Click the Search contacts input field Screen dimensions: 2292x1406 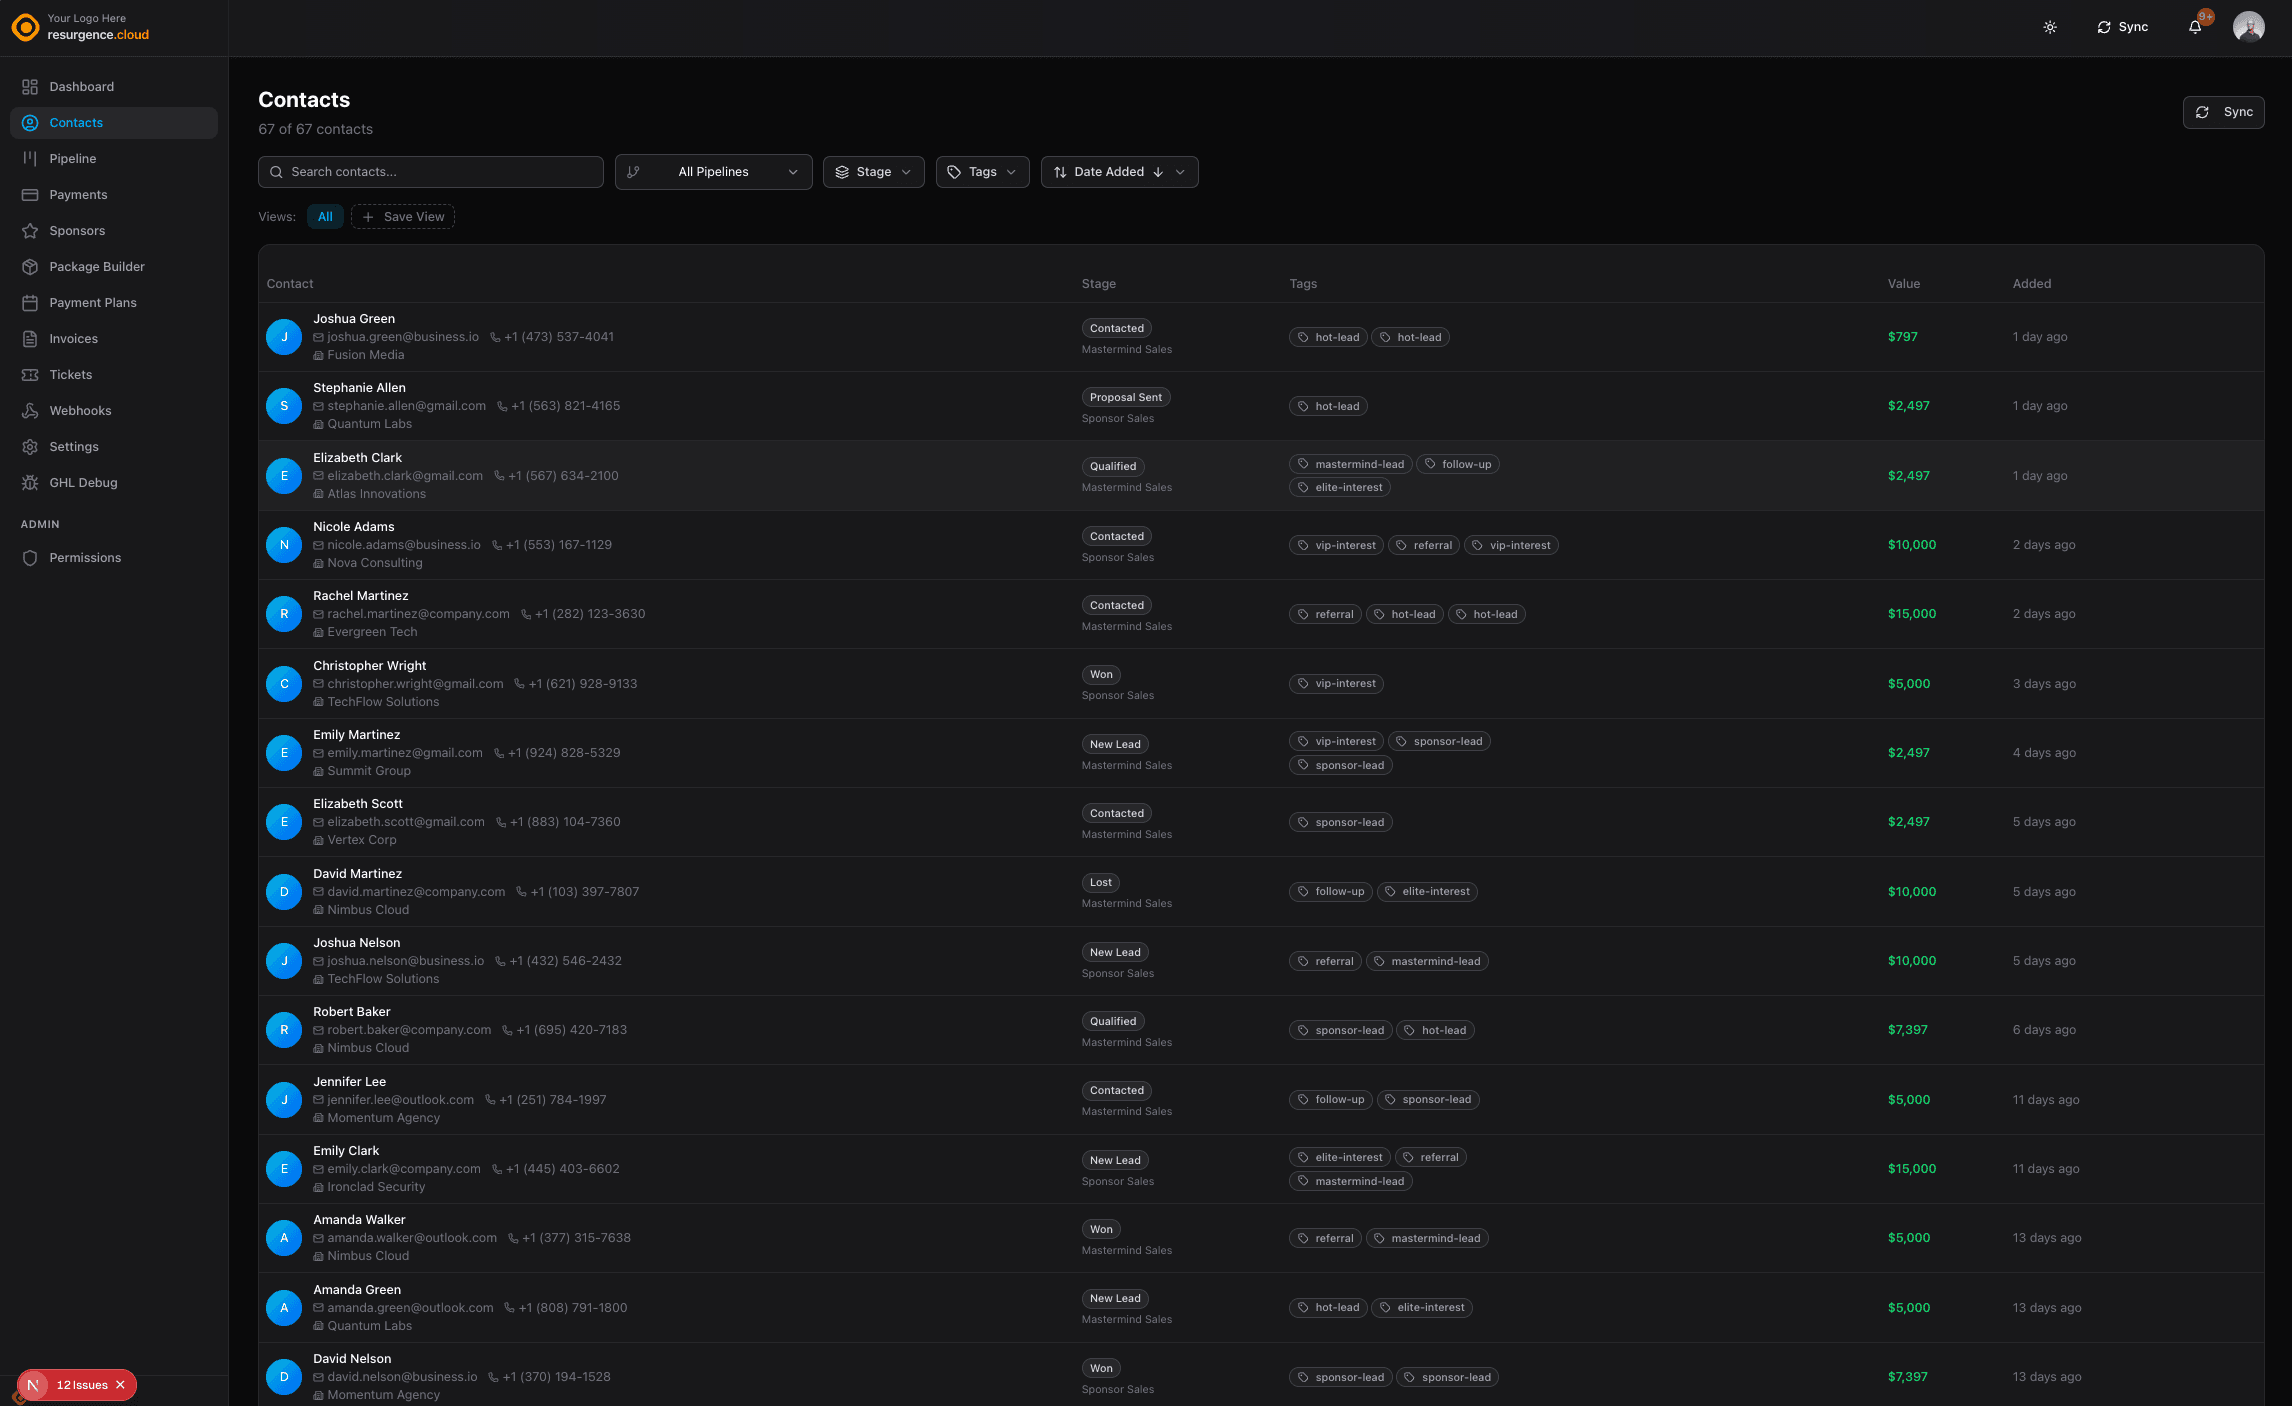pos(430,172)
